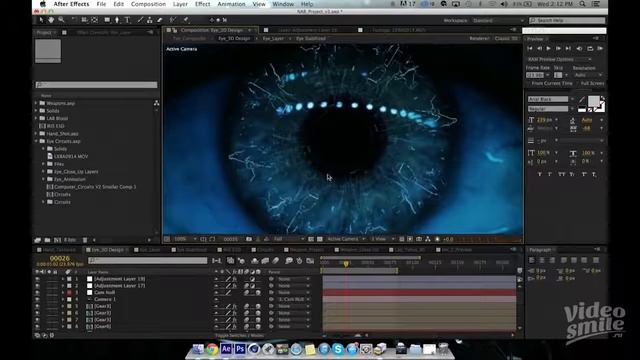Click the Search Help input field

pyautogui.click(x=567, y=20)
